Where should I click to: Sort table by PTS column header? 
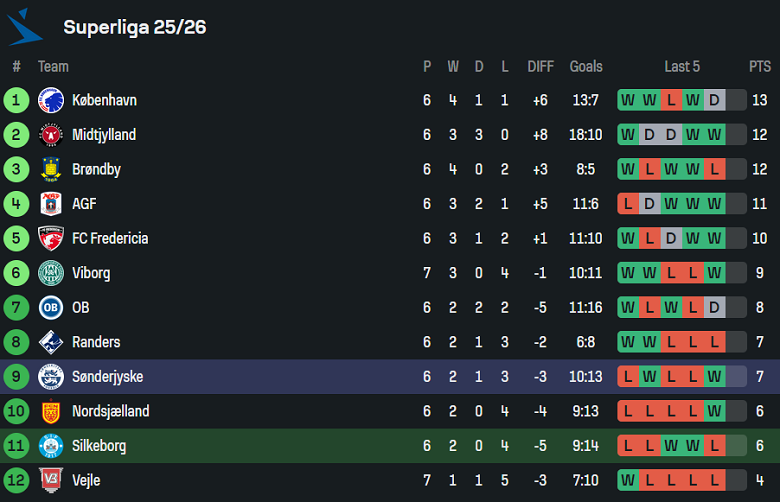pyautogui.click(x=759, y=67)
